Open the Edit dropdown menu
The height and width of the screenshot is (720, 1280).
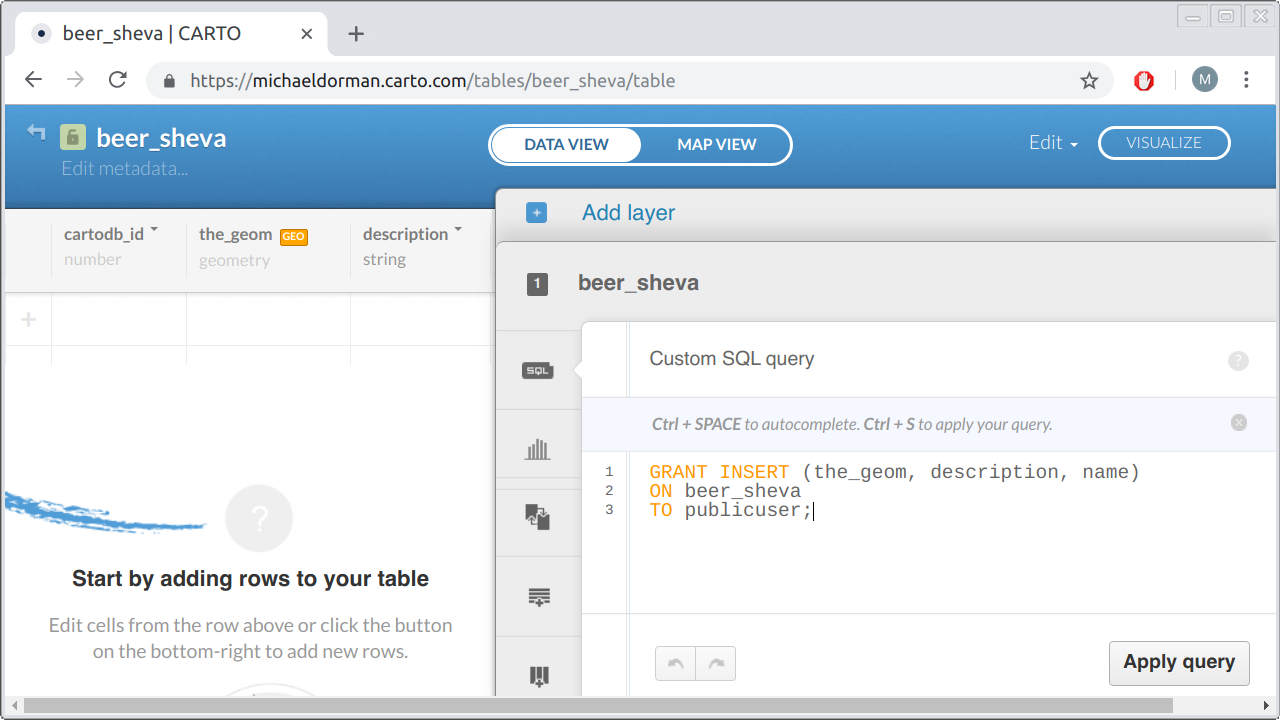(x=1053, y=143)
